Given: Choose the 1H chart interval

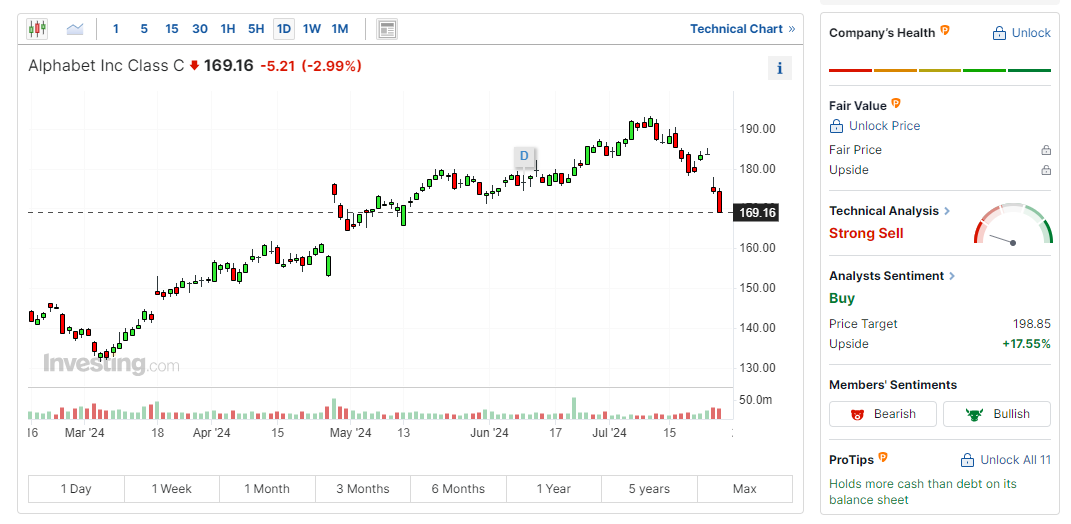Looking at the screenshot, I should pyautogui.click(x=228, y=29).
